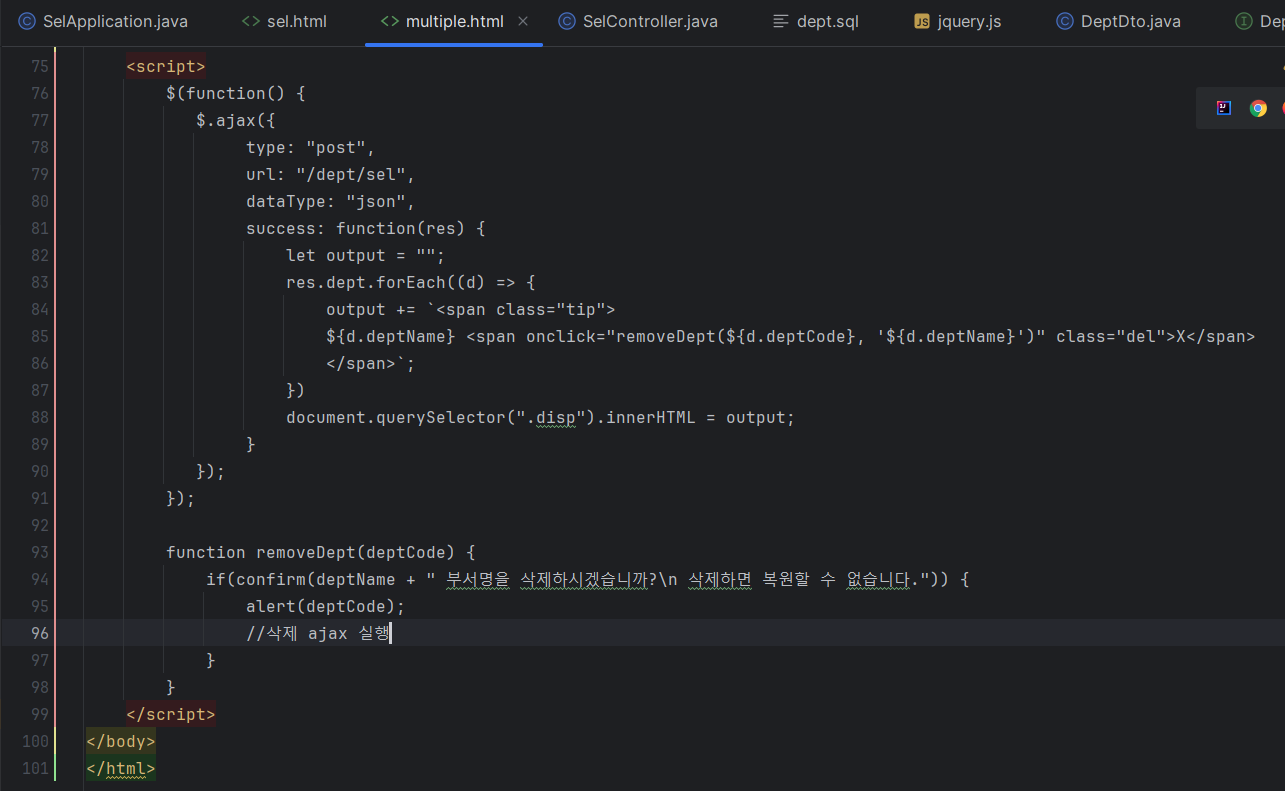The width and height of the screenshot is (1285, 791).
Task: Open the DeptDto.java tab
Action: (1119, 21)
